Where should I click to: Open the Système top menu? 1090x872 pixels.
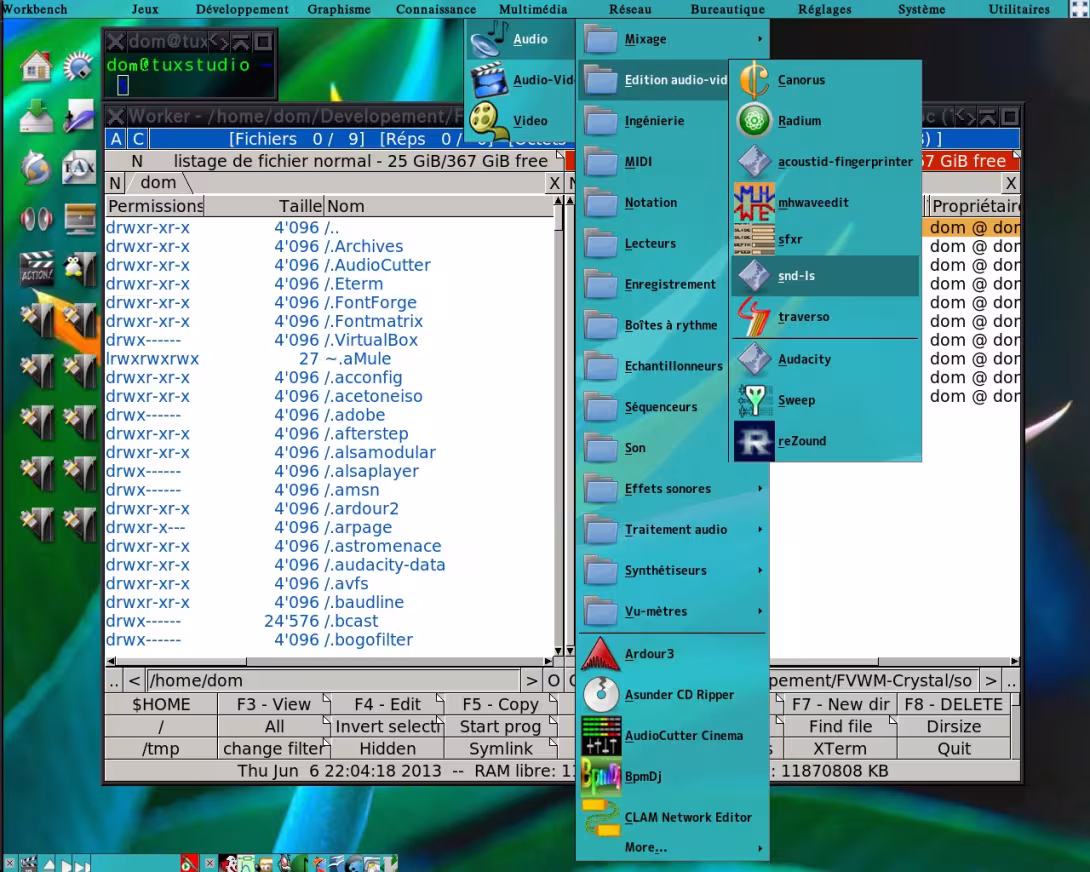(x=921, y=9)
